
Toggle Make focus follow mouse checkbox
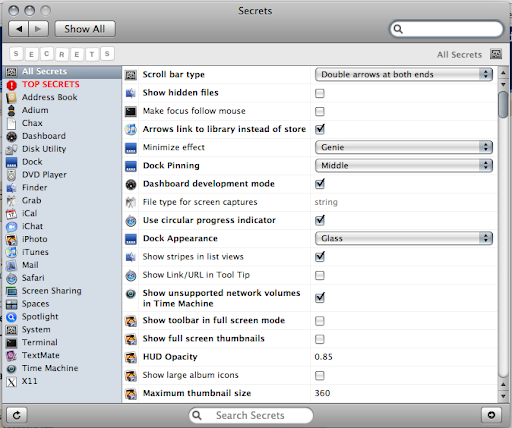320,111
